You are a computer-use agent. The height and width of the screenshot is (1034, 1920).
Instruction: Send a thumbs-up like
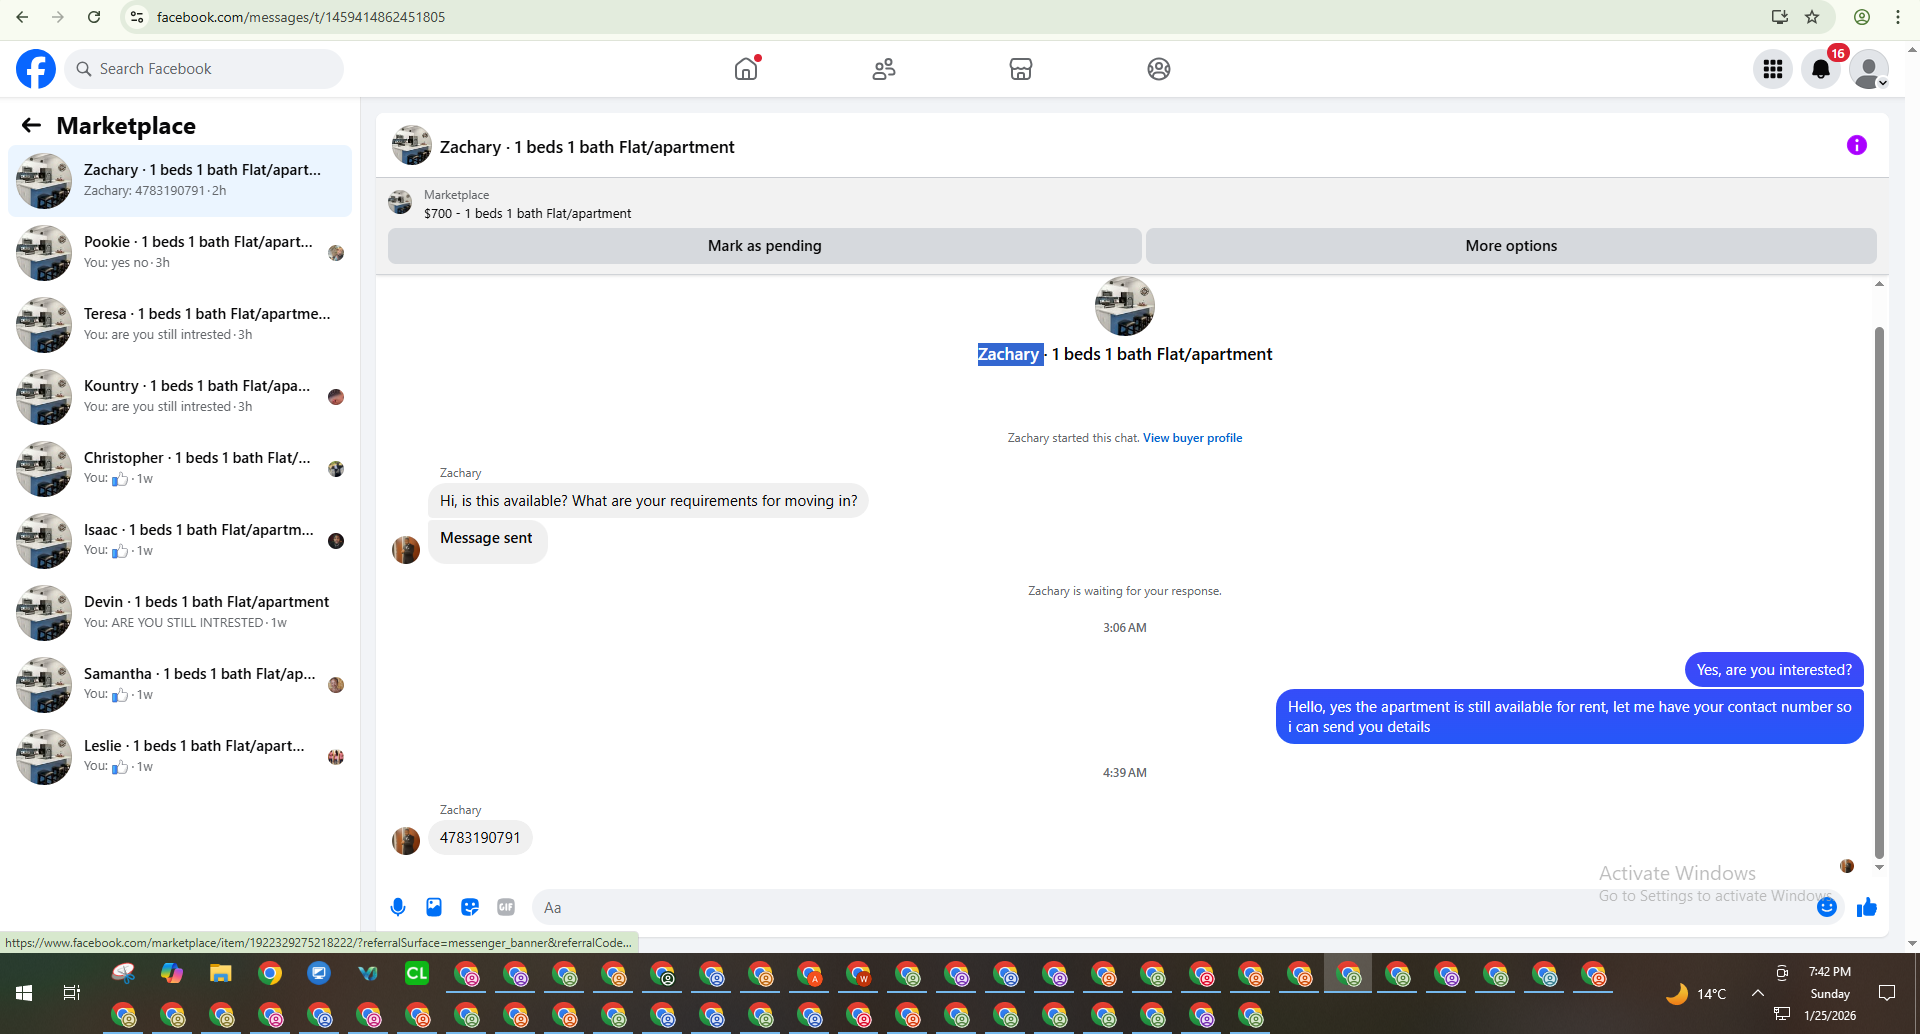pyautogui.click(x=1867, y=907)
